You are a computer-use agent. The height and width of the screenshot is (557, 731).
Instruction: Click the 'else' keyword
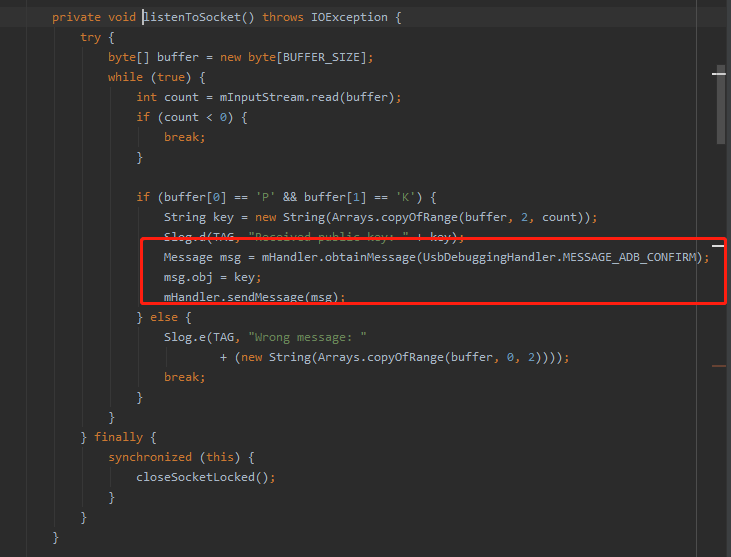click(164, 317)
